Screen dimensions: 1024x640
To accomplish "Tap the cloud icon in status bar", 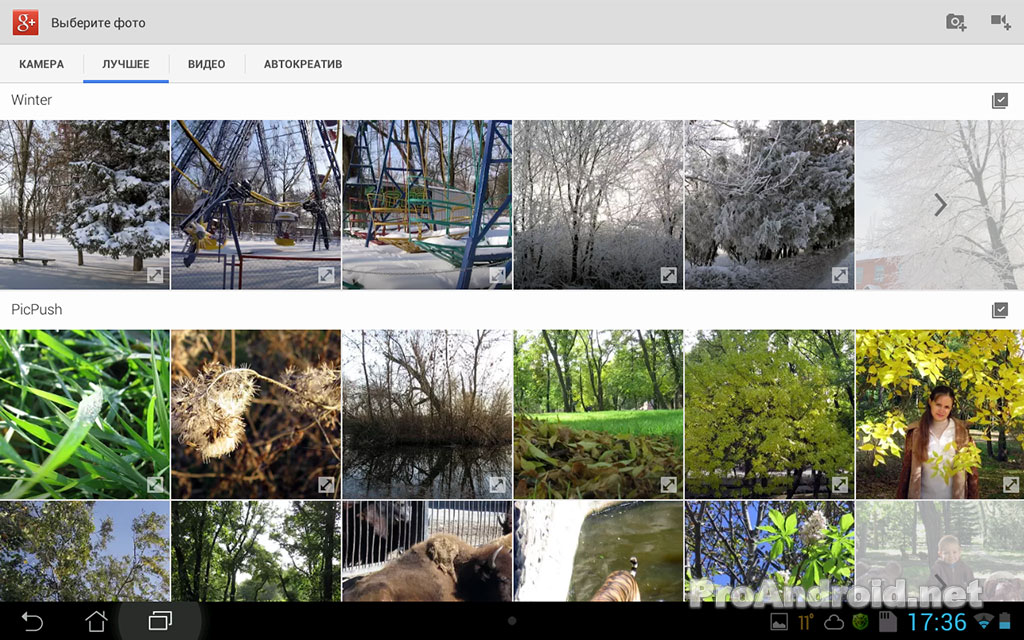I will [x=833, y=622].
